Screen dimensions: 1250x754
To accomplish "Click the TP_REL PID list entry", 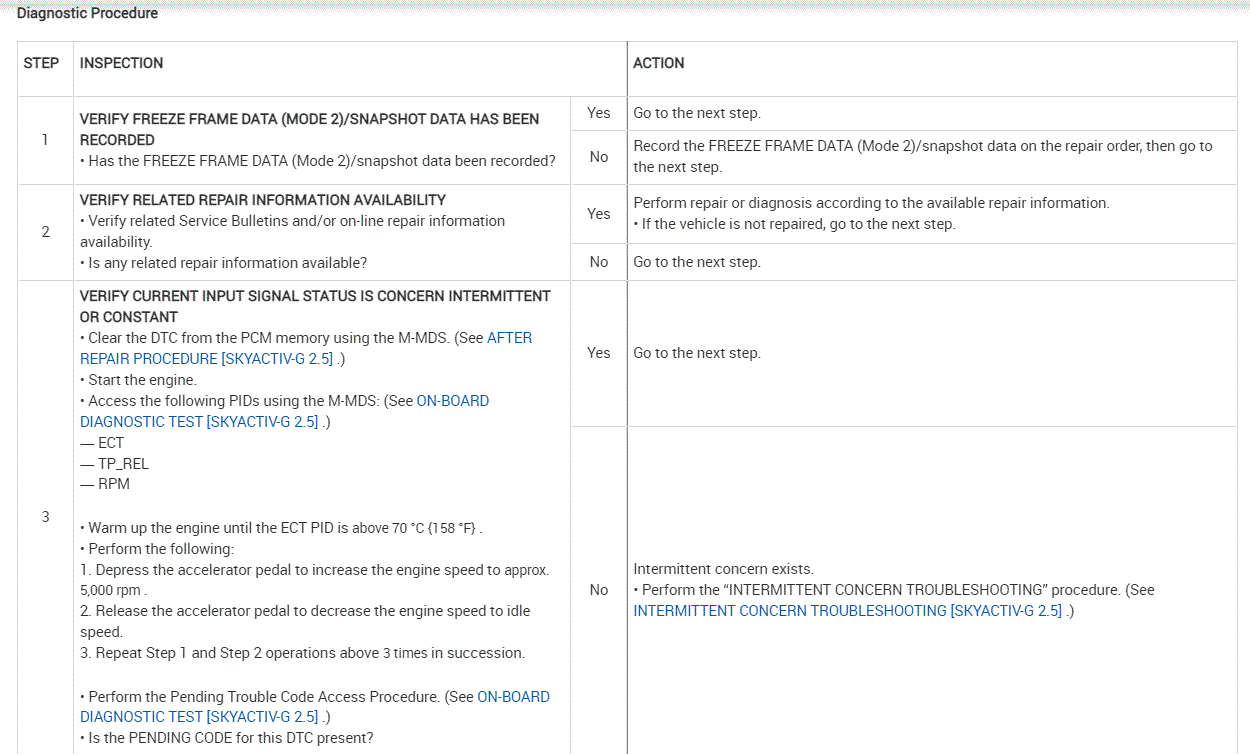I will click(122, 464).
